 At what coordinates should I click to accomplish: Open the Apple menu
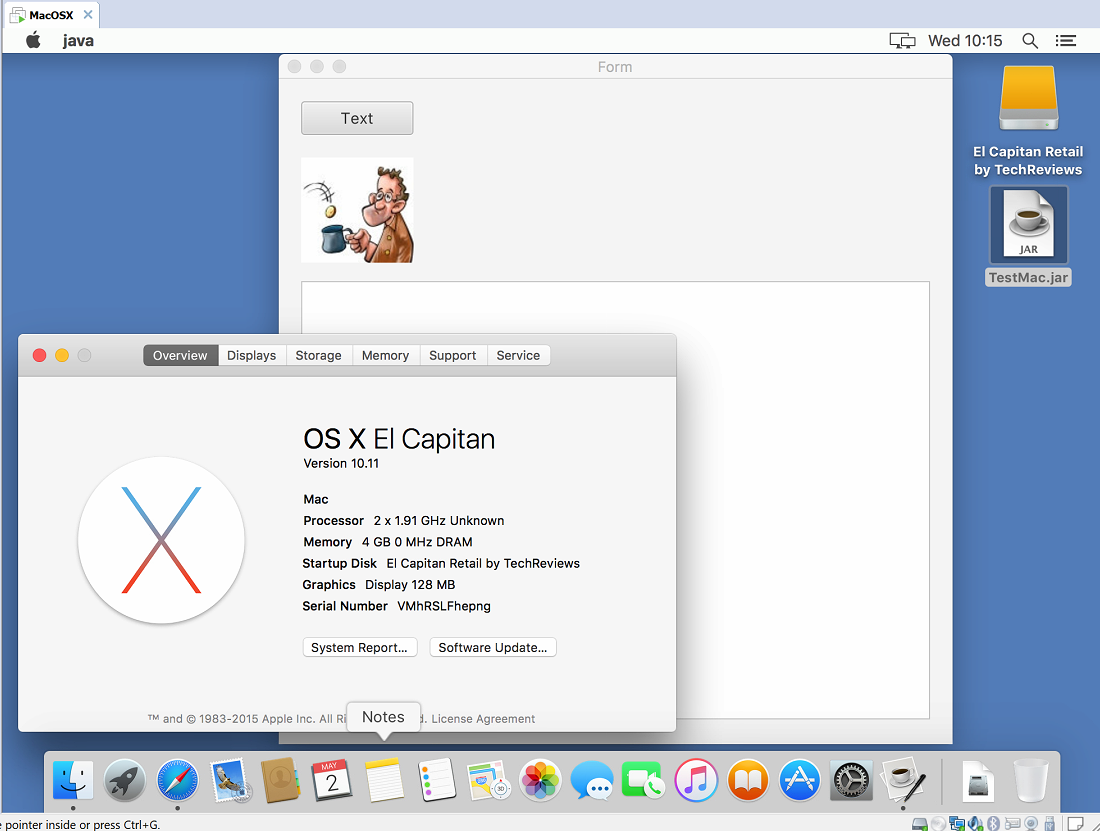[33, 41]
